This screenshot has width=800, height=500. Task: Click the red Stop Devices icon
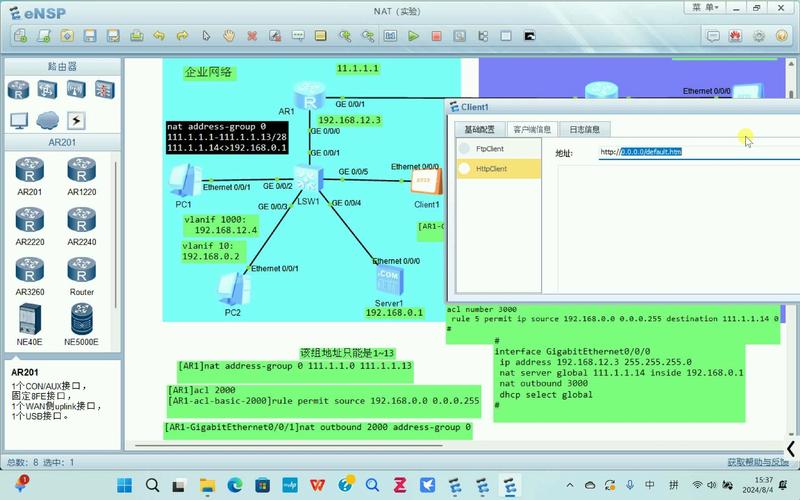436,36
